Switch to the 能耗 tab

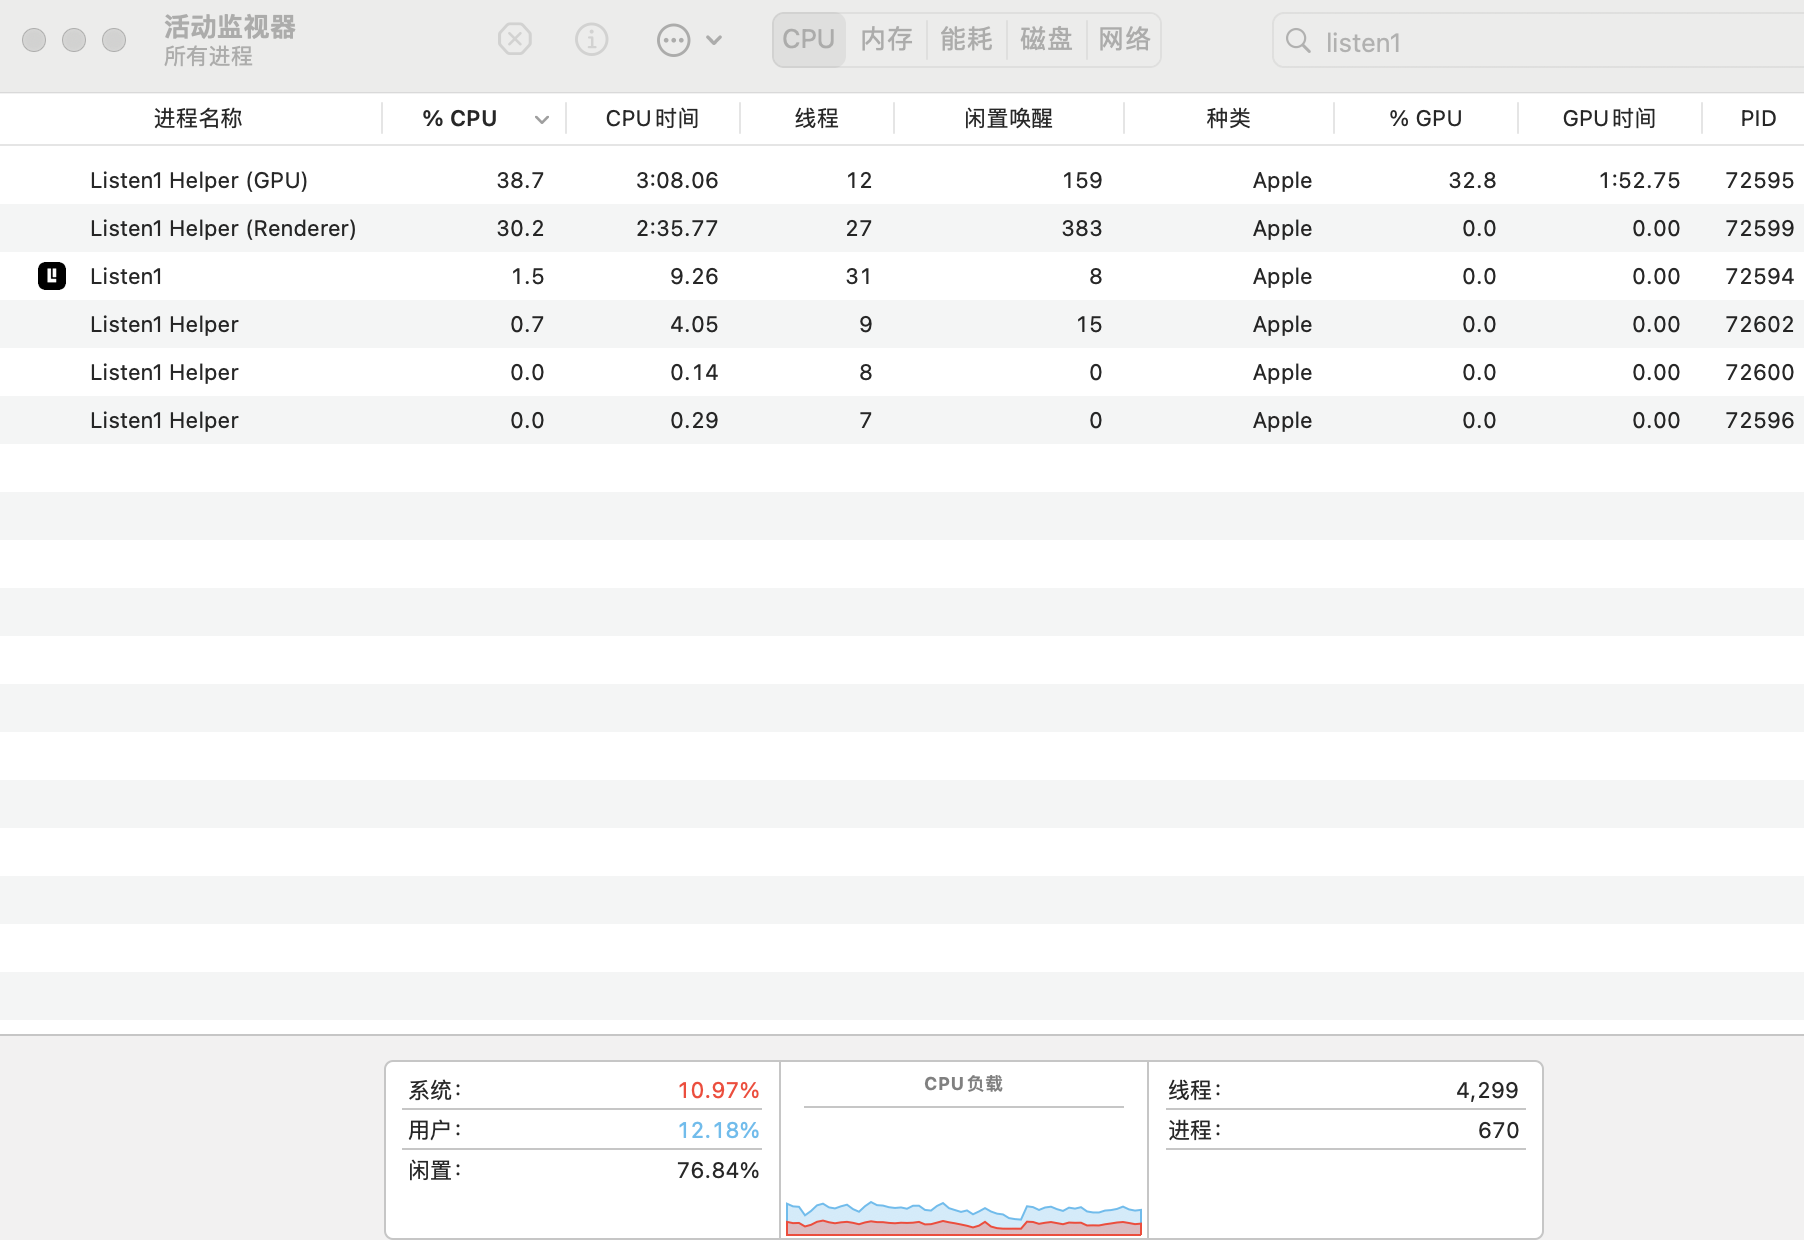(966, 39)
